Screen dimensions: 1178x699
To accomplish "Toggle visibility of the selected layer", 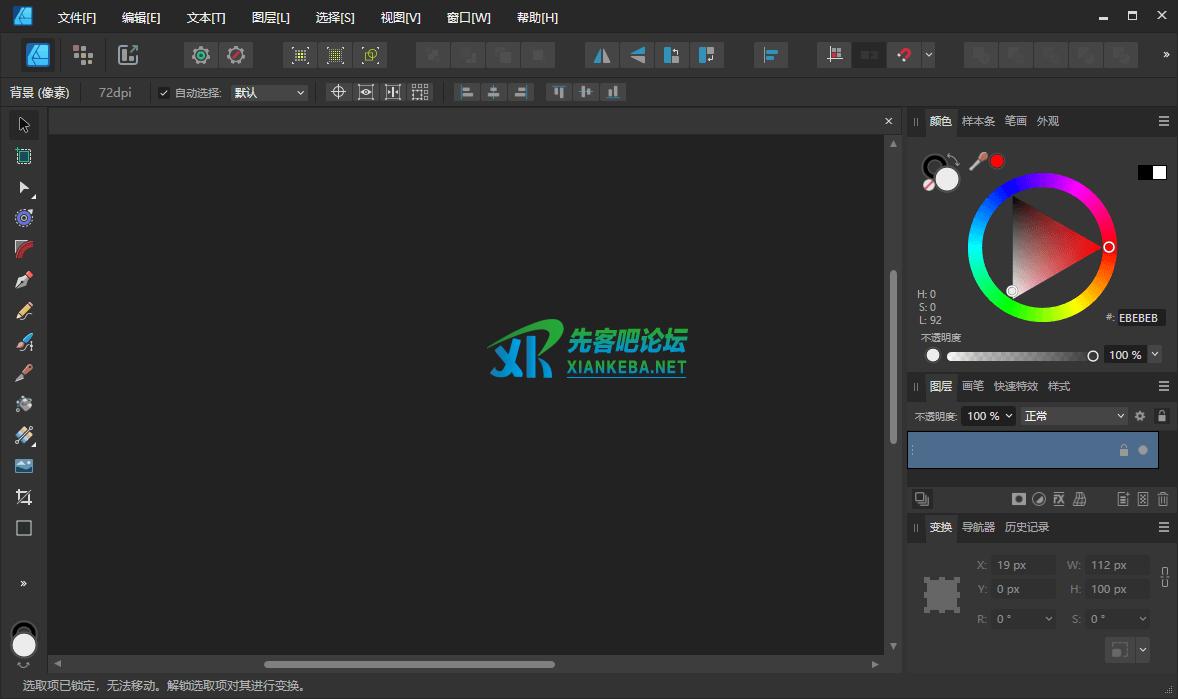I will tap(1142, 450).
